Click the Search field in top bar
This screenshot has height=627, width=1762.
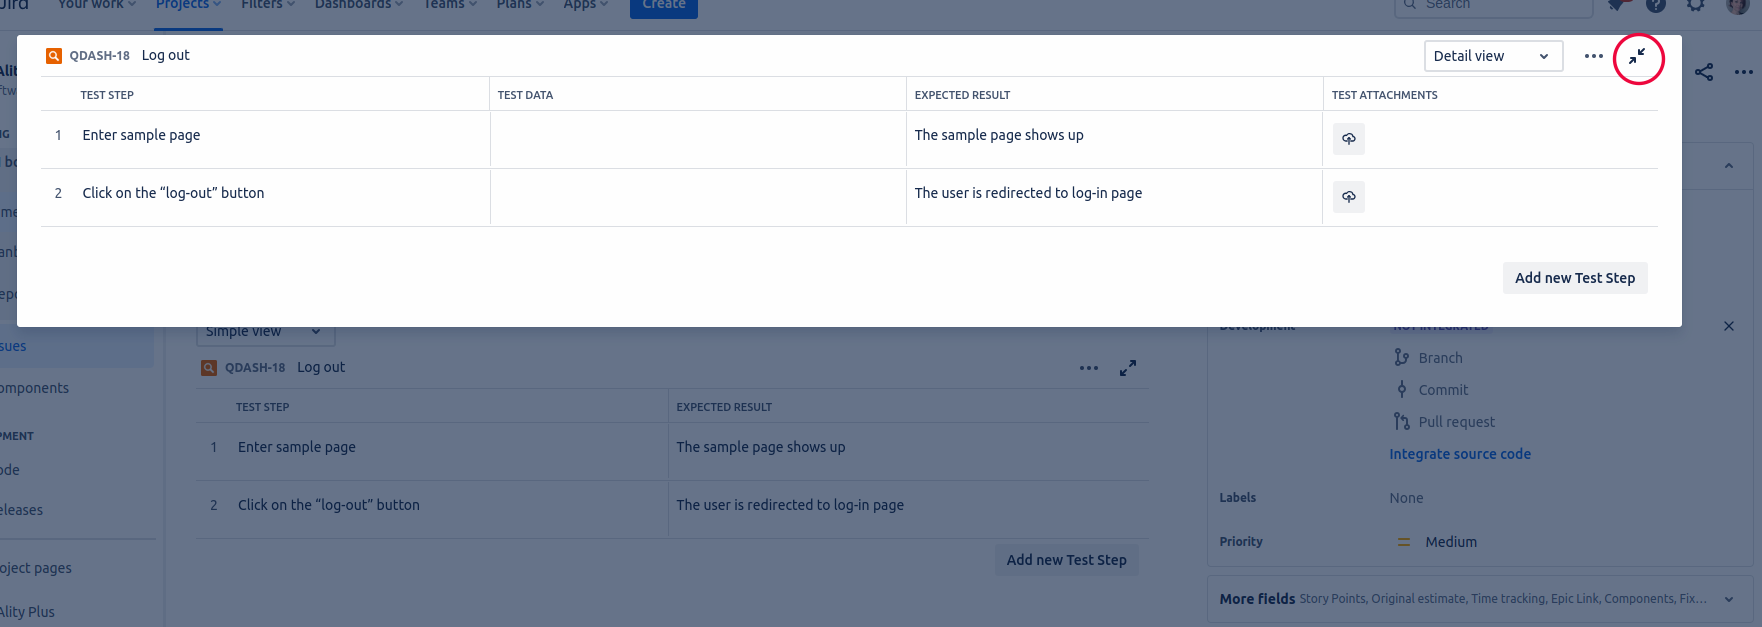(x=1493, y=6)
